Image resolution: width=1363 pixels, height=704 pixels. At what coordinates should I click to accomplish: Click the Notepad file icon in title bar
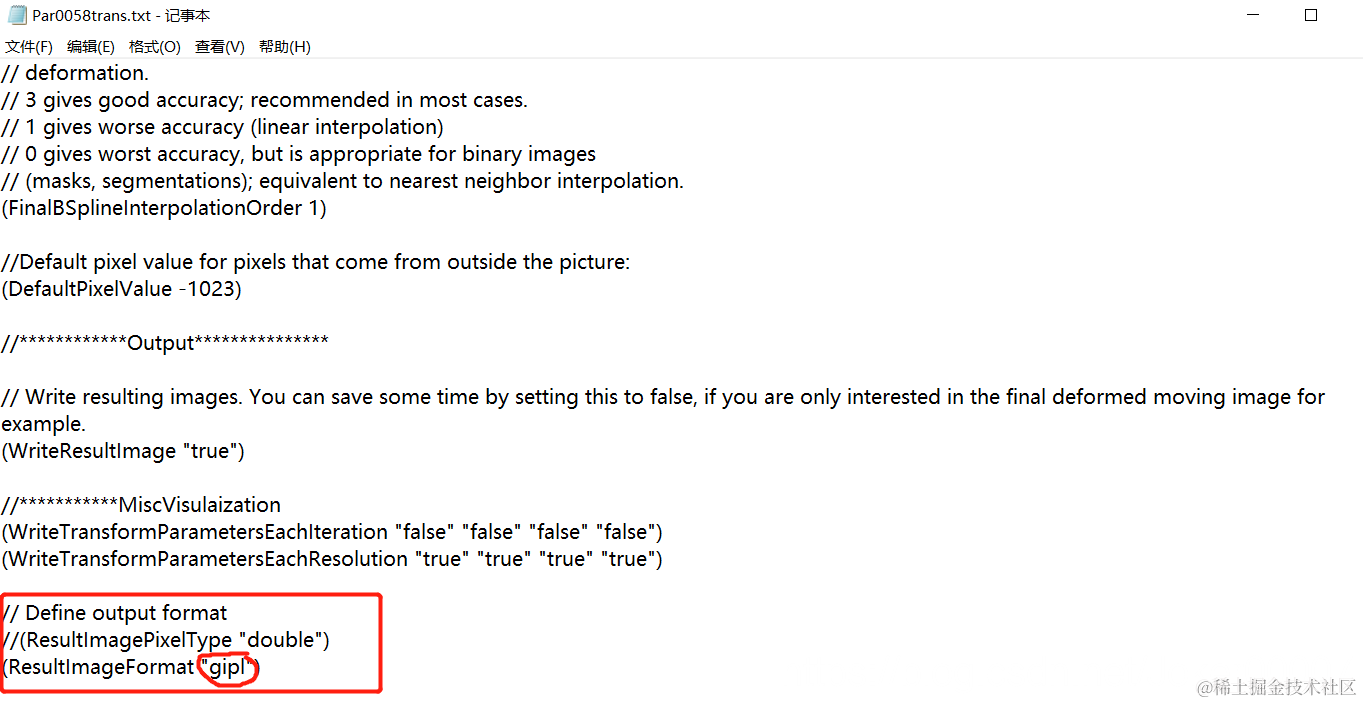pyautogui.click(x=17, y=16)
